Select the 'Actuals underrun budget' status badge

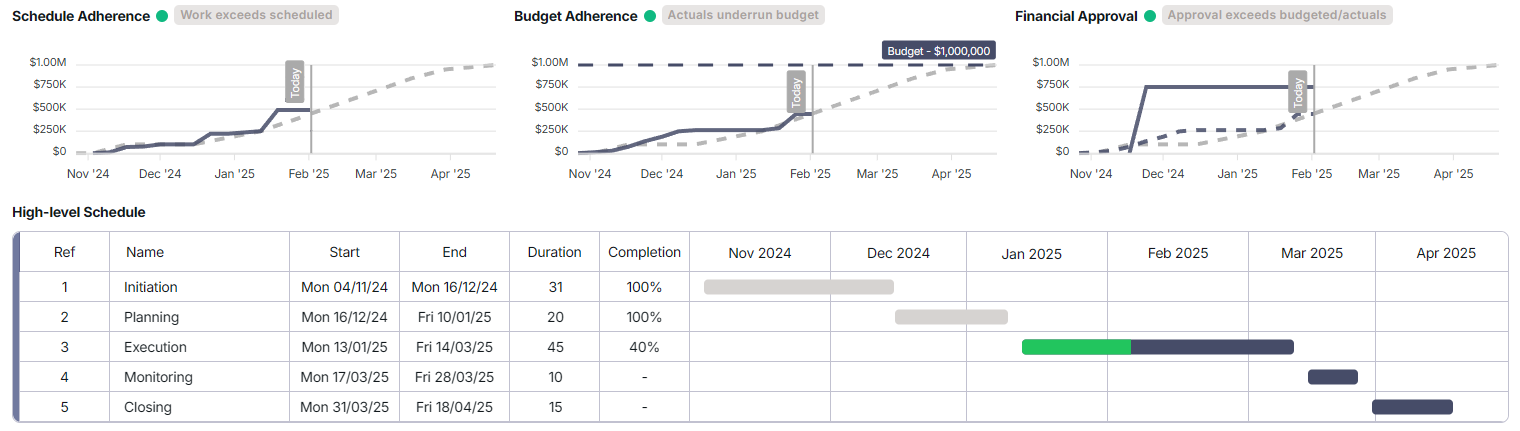[x=742, y=16]
